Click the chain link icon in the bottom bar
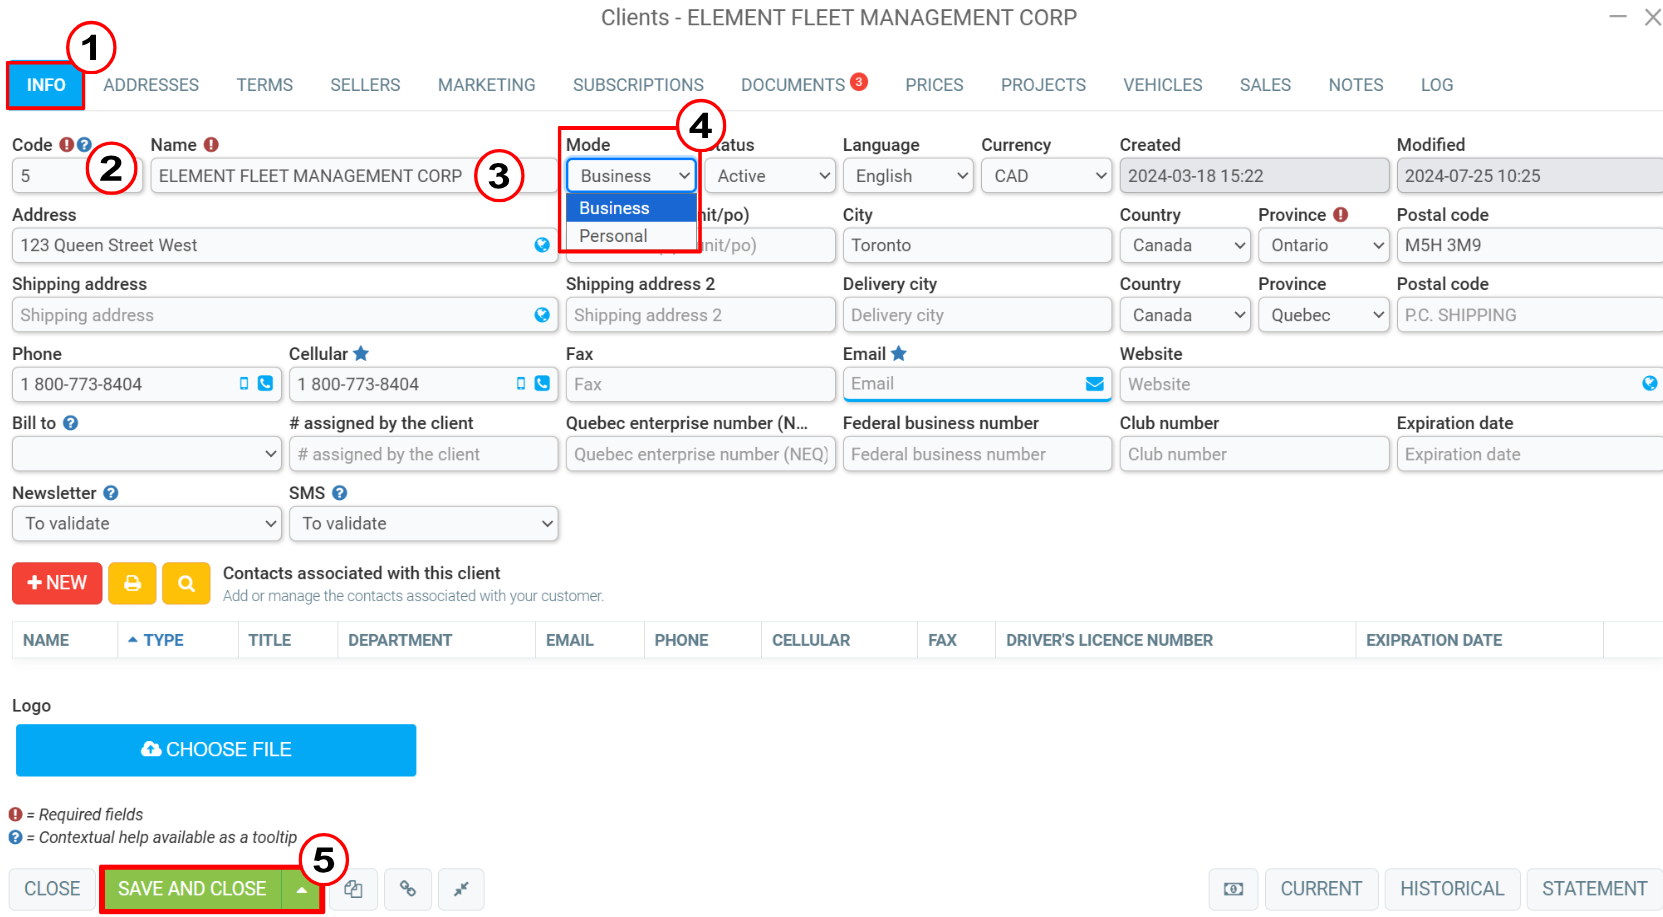 pyautogui.click(x=408, y=889)
